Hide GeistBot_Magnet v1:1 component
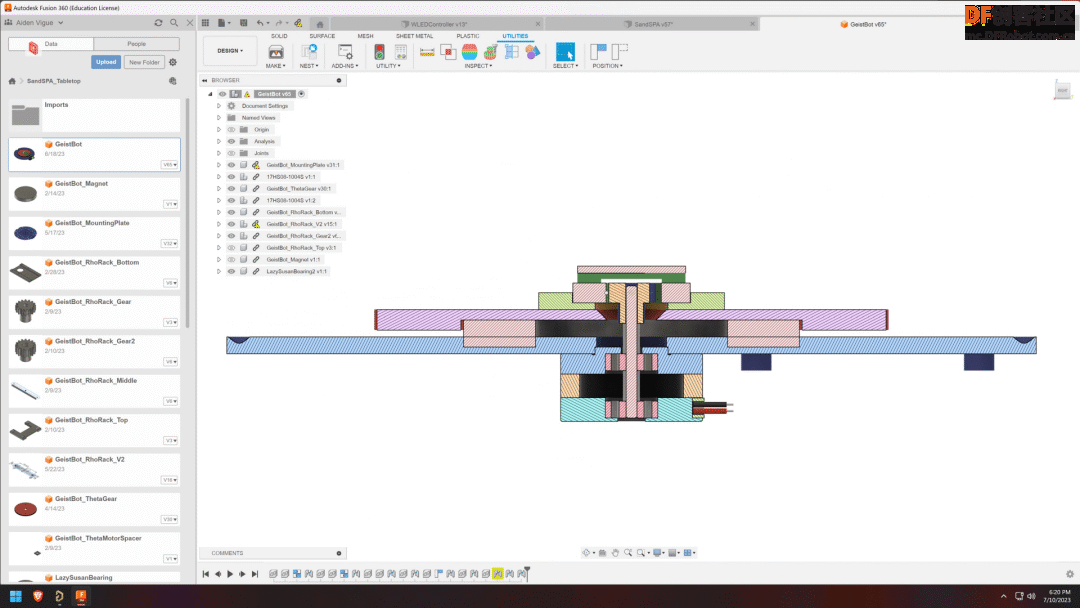 [x=231, y=260]
